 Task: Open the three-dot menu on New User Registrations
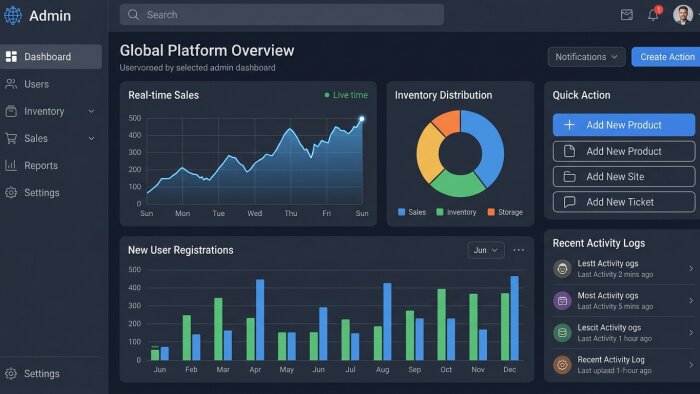tap(519, 250)
